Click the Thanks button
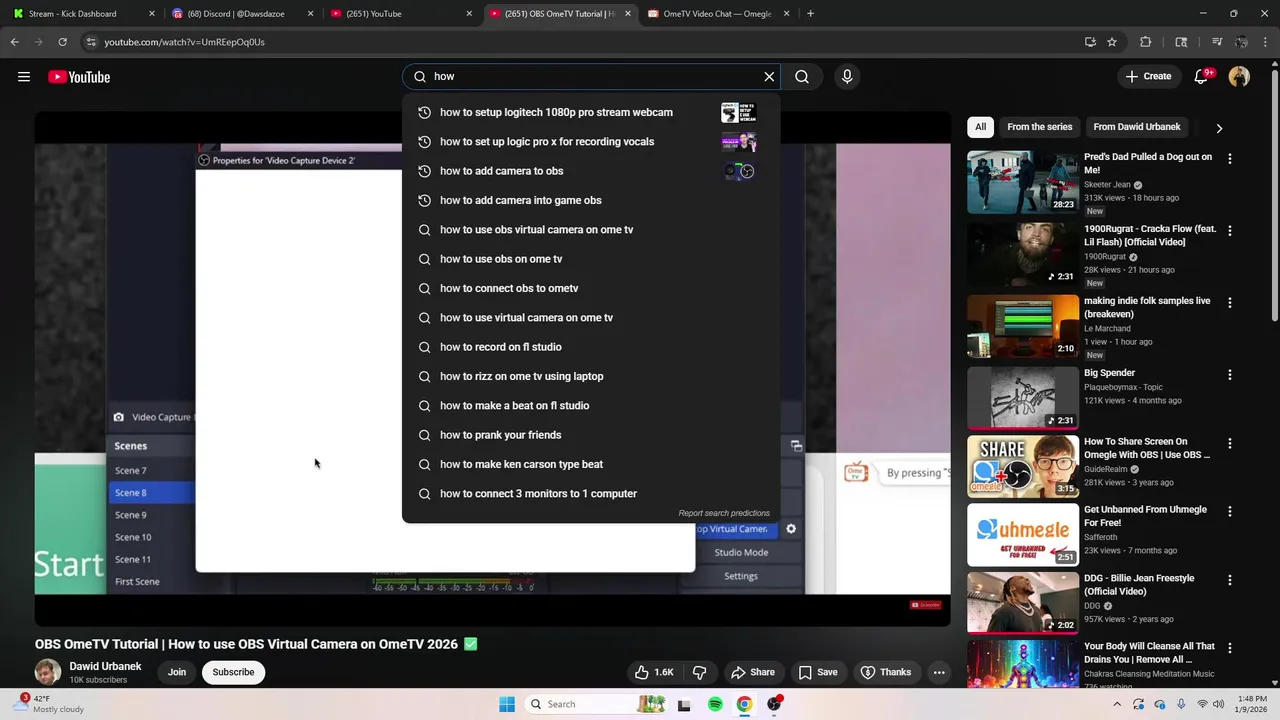The image size is (1280, 720). coord(886,672)
